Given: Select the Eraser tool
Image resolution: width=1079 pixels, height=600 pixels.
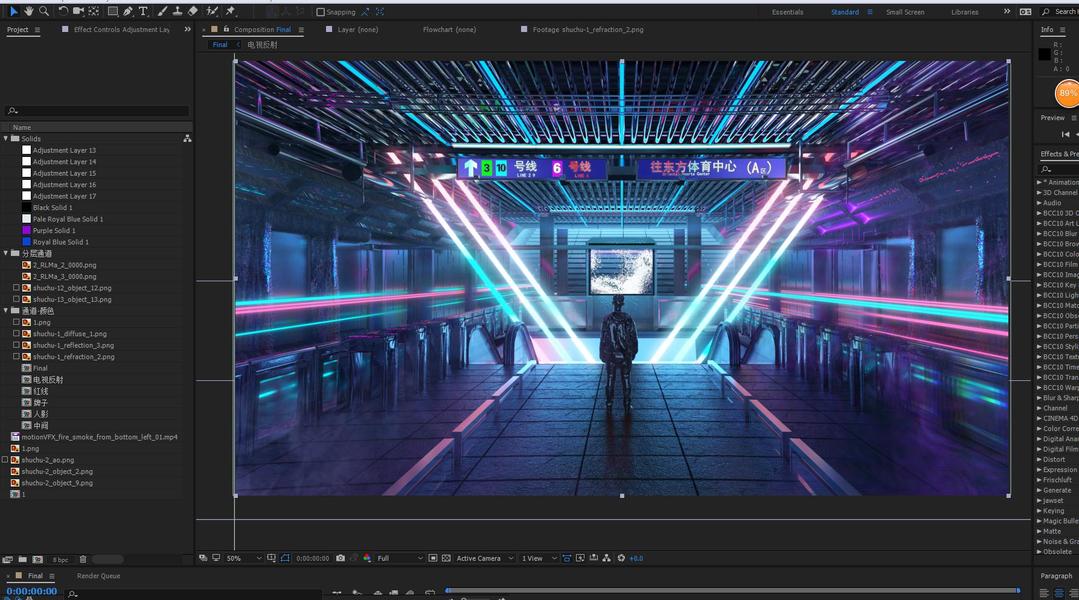Looking at the screenshot, I should pyautogui.click(x=193, y=11).
